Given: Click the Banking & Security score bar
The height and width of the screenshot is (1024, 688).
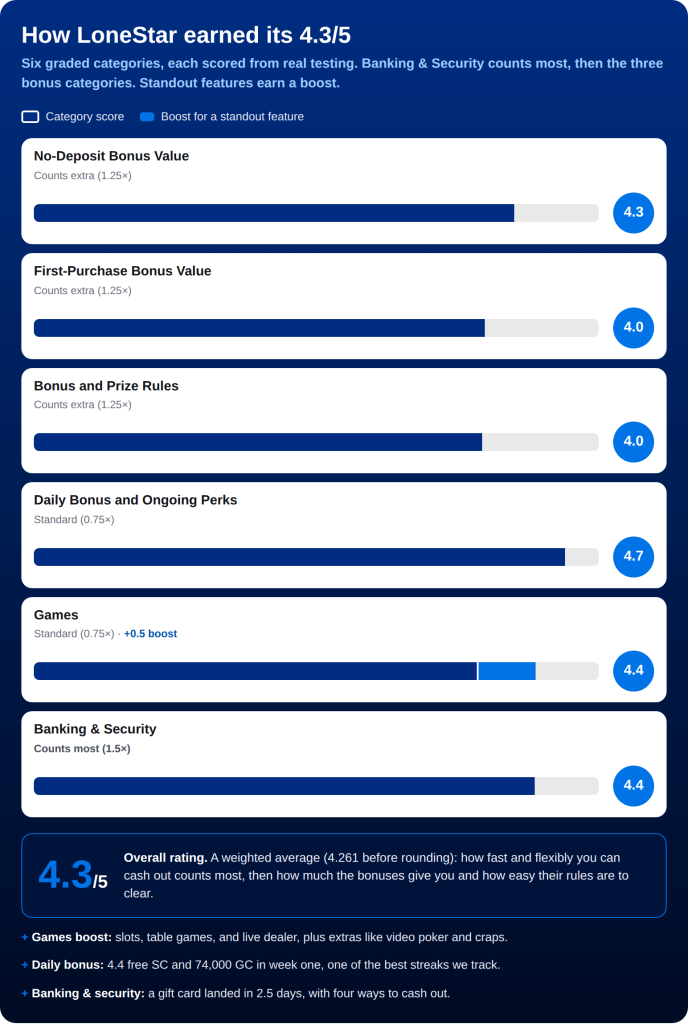Looking at the screenshot, I should [x=316, y=786].
